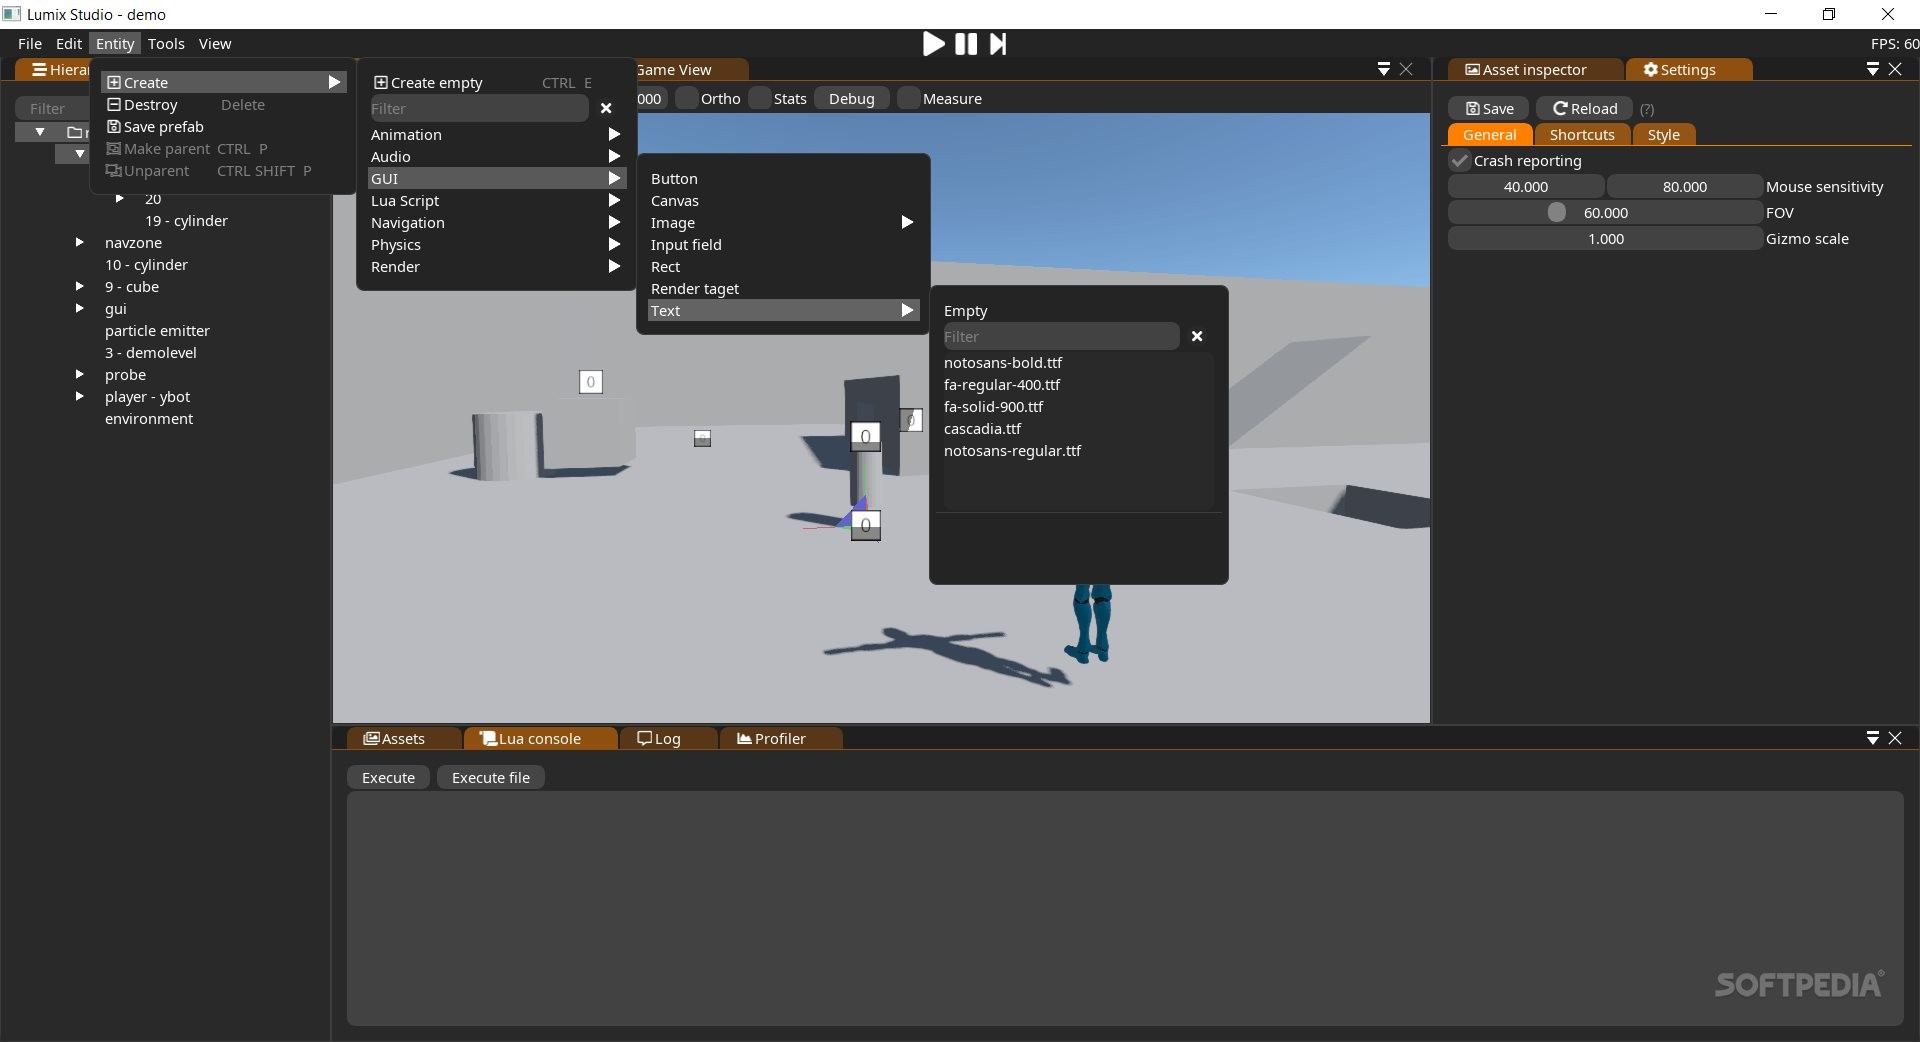Open the Game View panel dropdown arrow

(1384, 69)
